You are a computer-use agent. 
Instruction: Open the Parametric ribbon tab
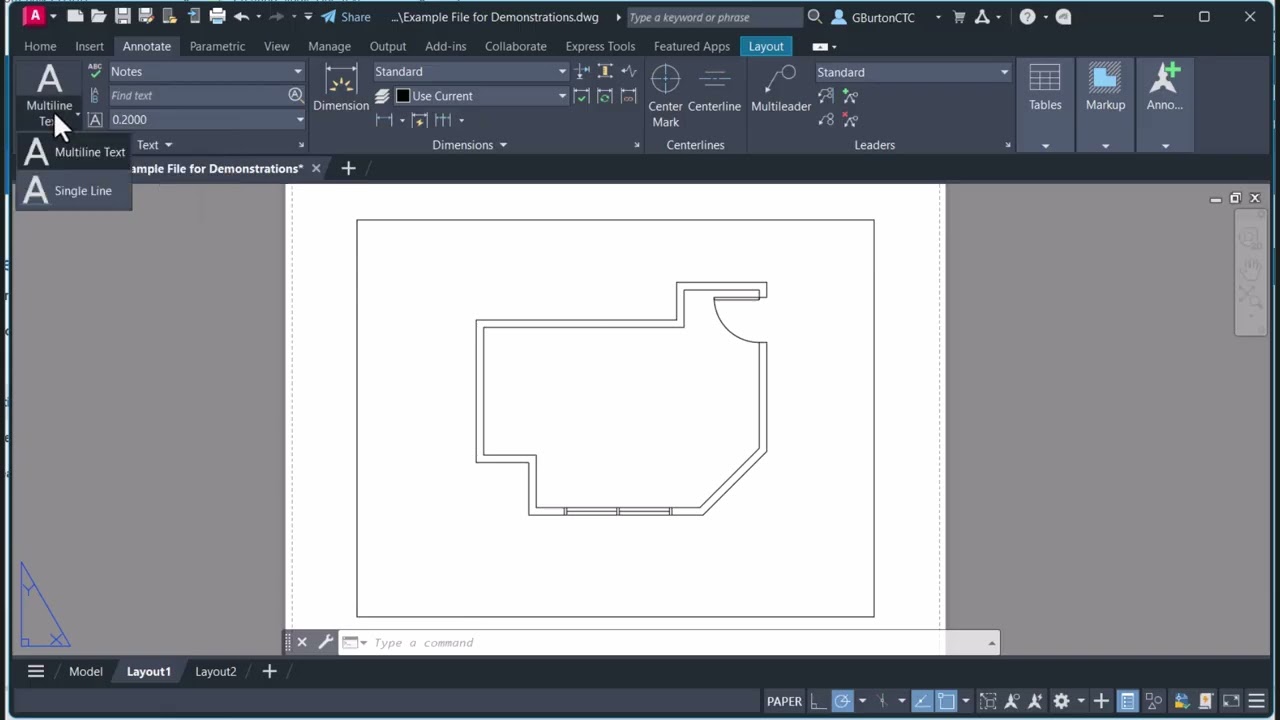coord(217,46)
